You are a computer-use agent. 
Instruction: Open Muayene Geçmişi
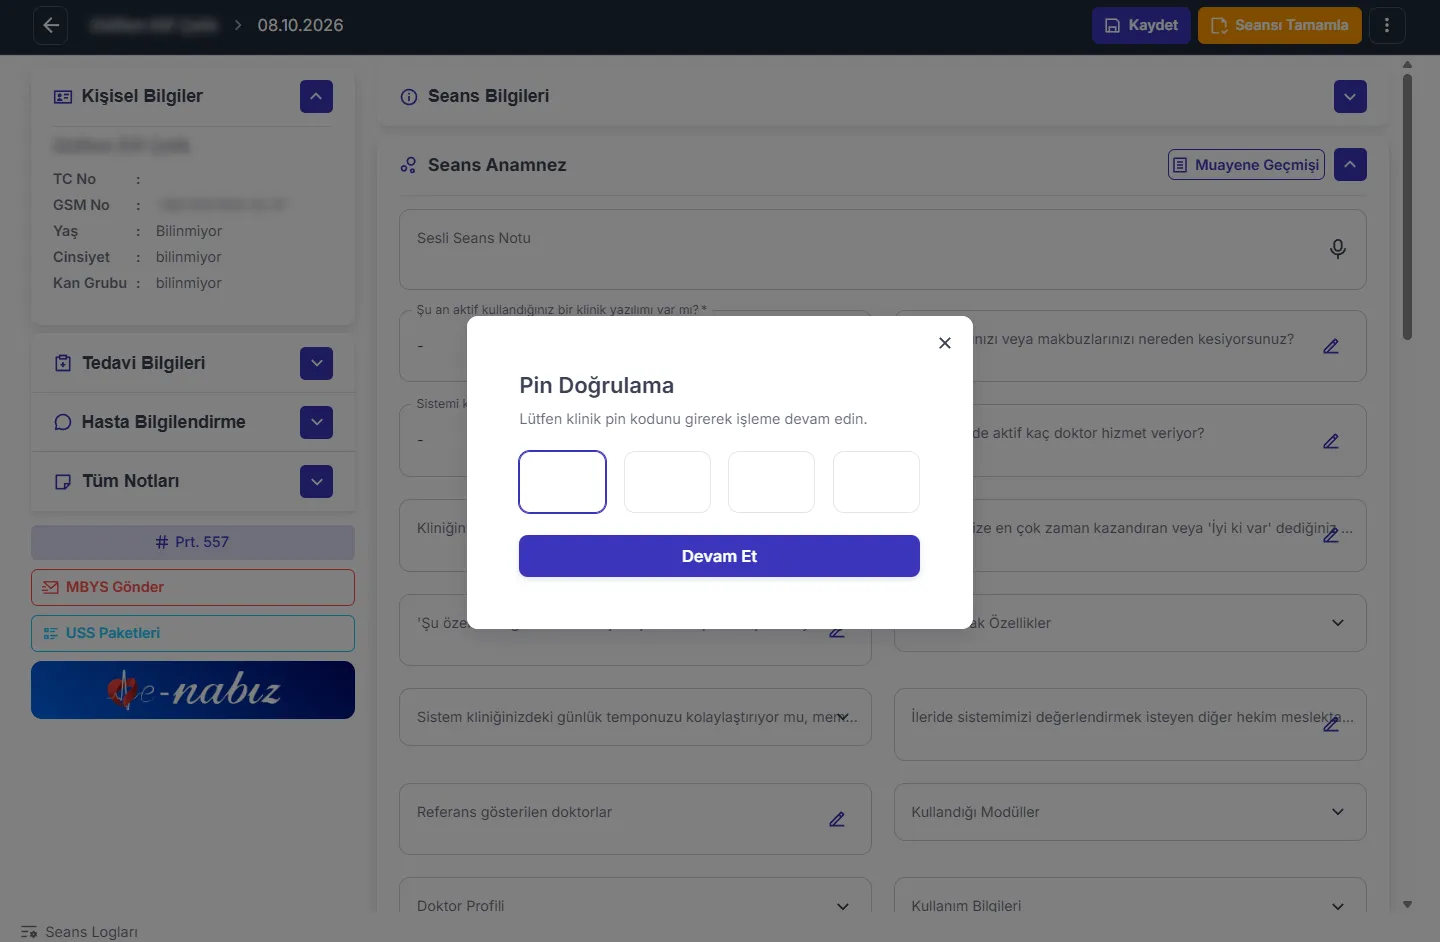pos(1246,165)
